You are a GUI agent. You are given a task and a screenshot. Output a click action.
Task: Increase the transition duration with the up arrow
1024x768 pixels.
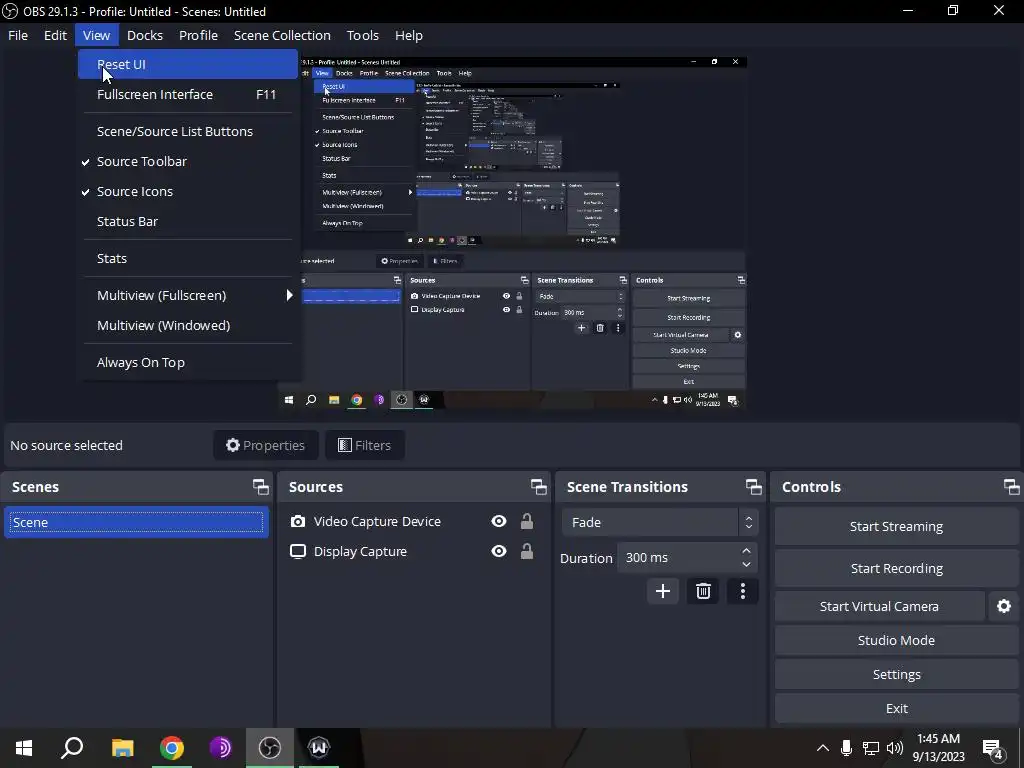746,551
